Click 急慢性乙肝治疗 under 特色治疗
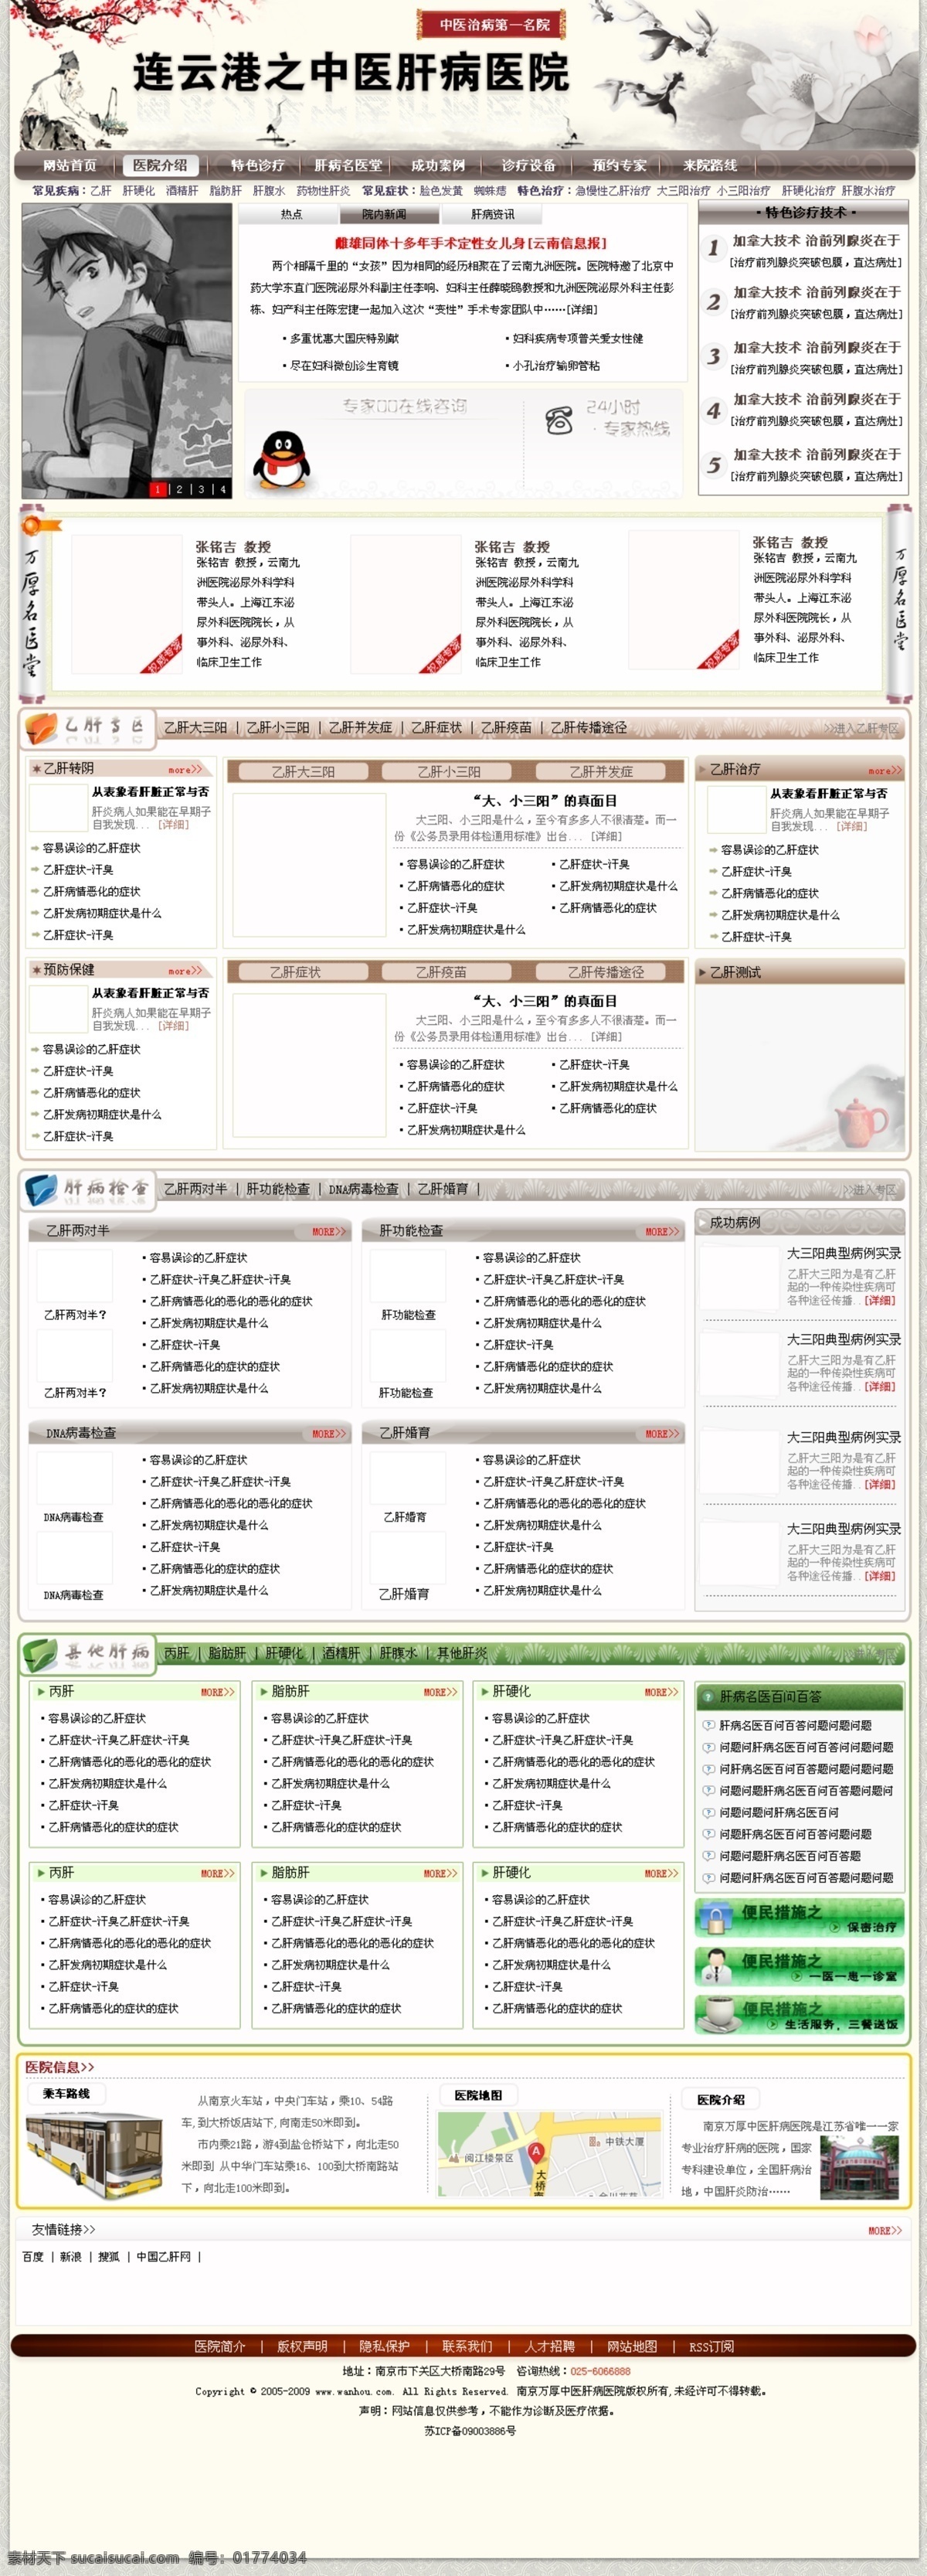Screen dimensions: 927x2576 [x=612, y=190]
